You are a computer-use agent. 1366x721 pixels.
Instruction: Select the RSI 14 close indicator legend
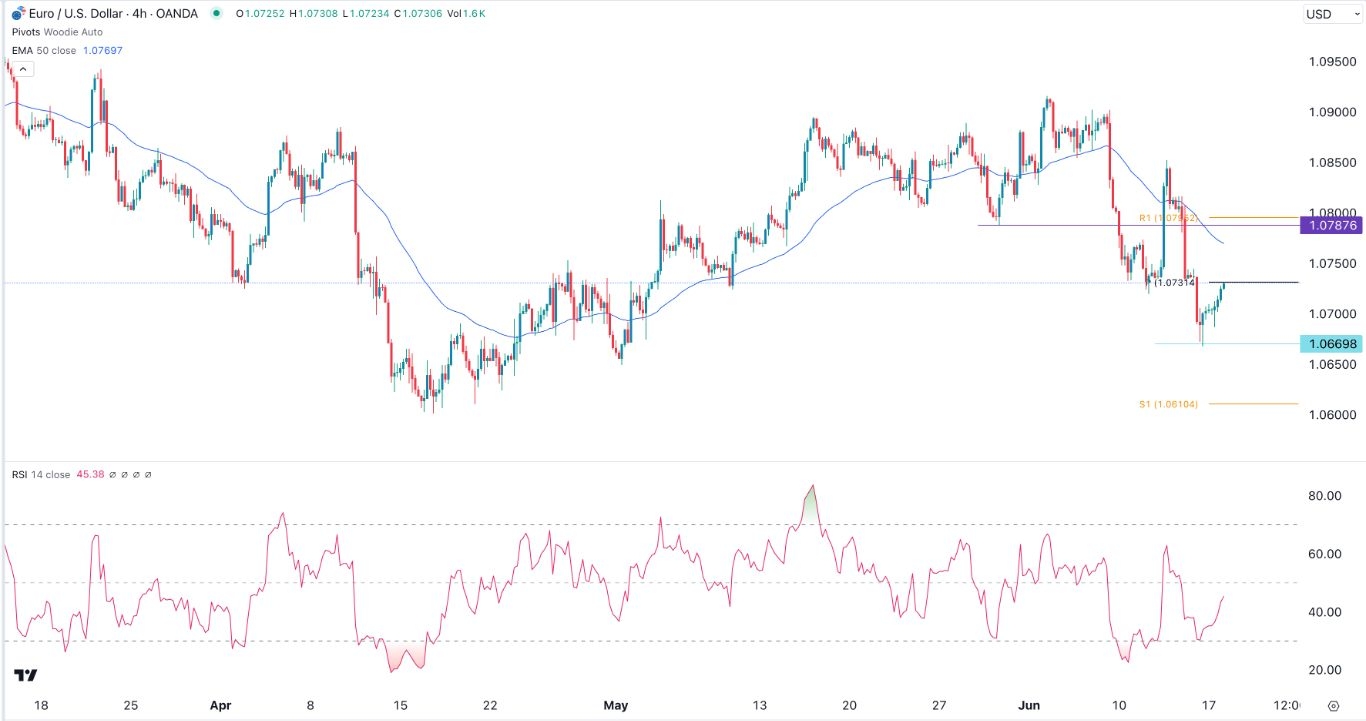(42, 475)
